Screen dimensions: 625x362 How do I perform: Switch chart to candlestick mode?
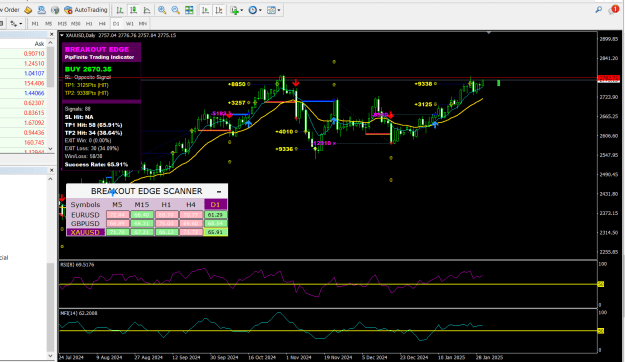(x=133, y=10)
